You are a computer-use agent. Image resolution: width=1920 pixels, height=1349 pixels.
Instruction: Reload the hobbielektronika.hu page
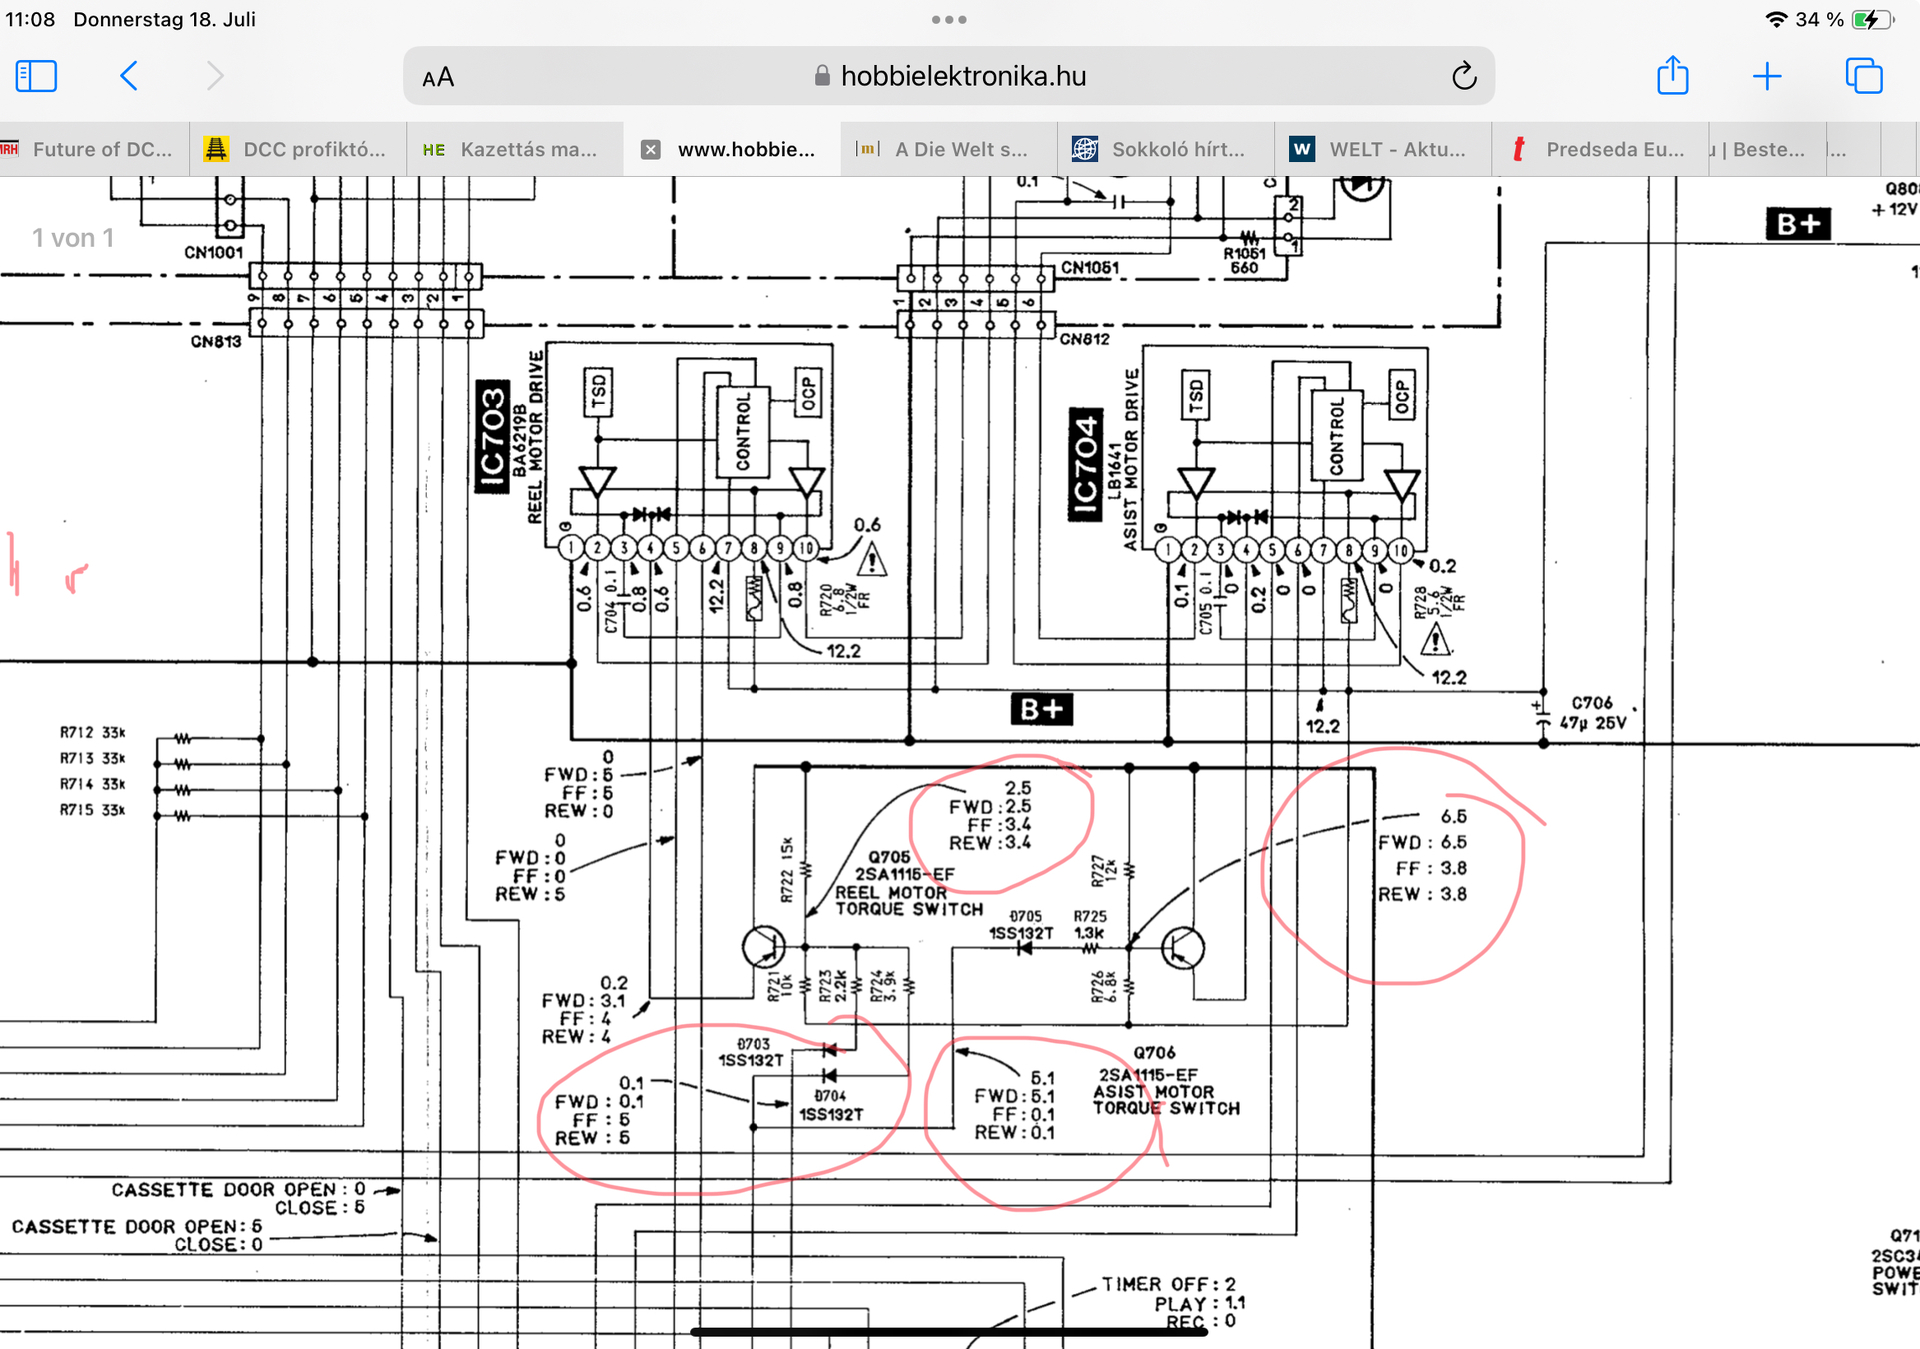[x=1463, y=76]
